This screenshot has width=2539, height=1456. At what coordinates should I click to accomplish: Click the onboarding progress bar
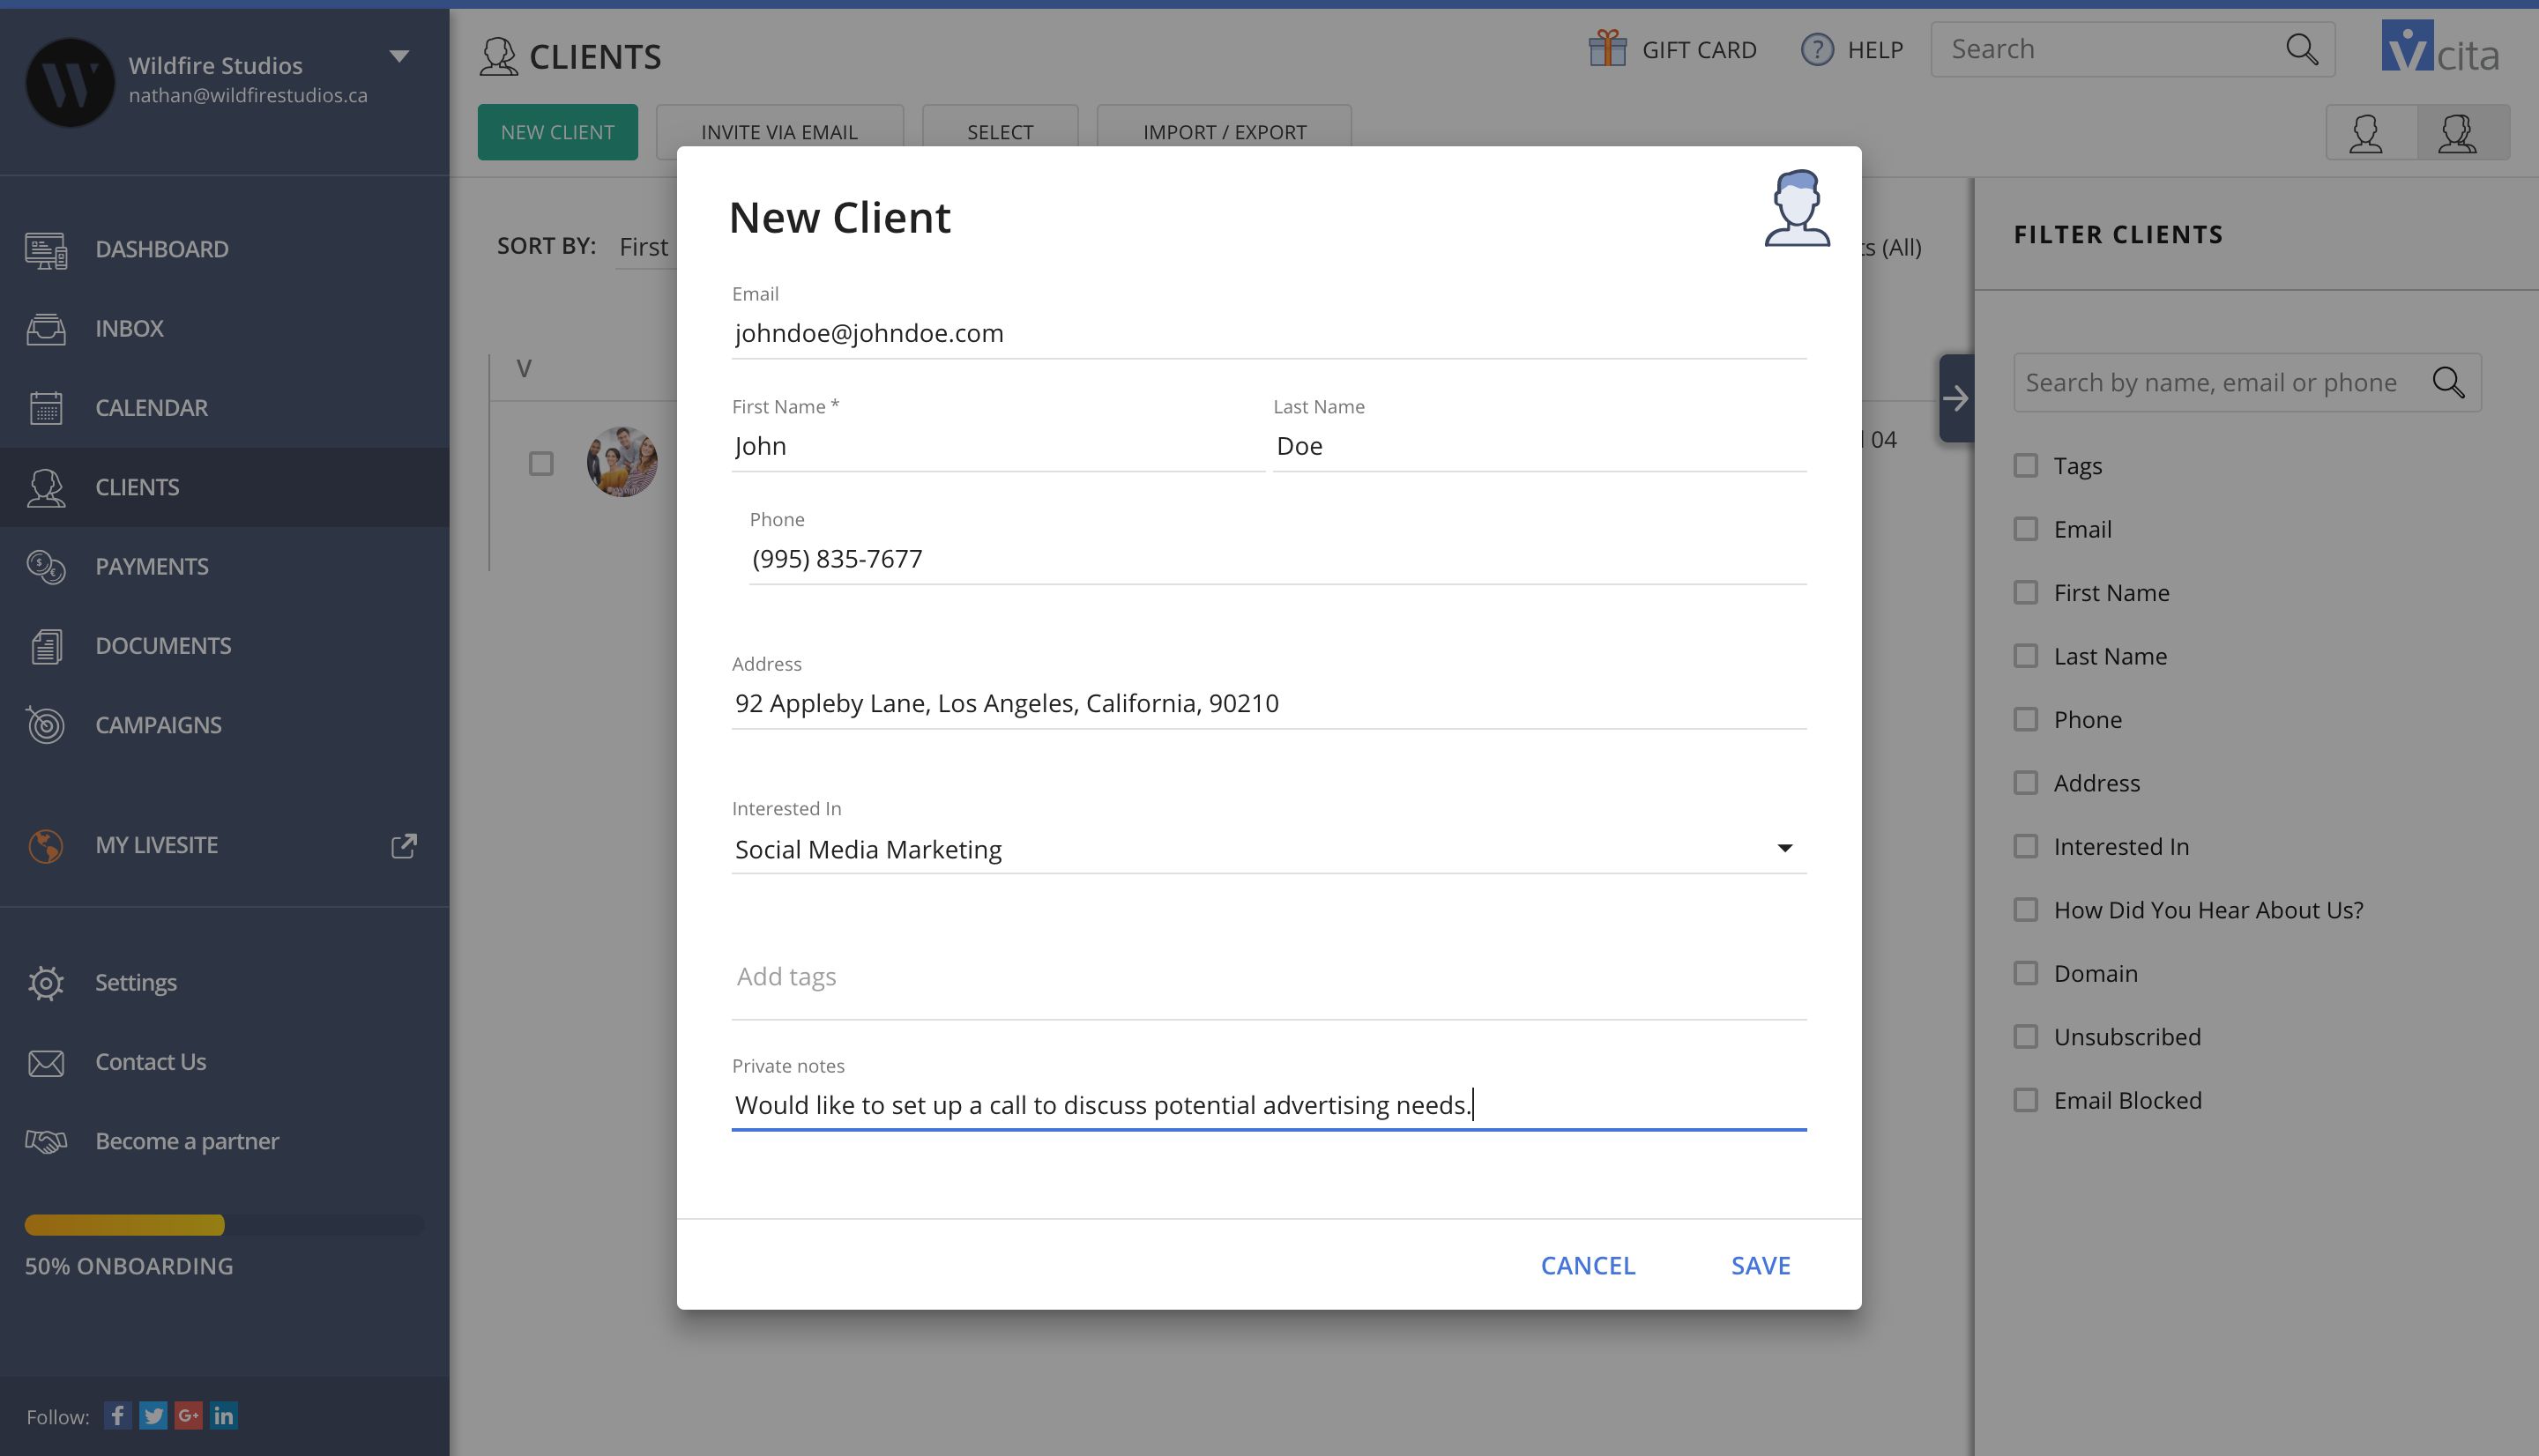coord(224,1225)
